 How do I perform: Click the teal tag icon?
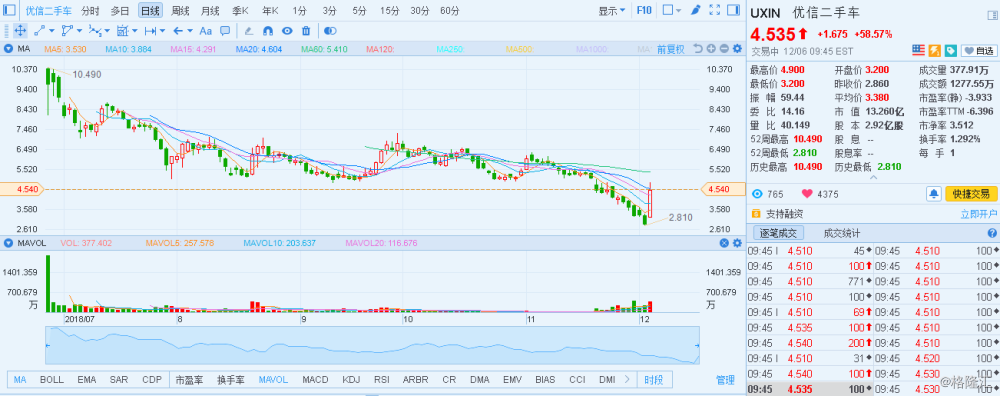(x=950, y=50)
